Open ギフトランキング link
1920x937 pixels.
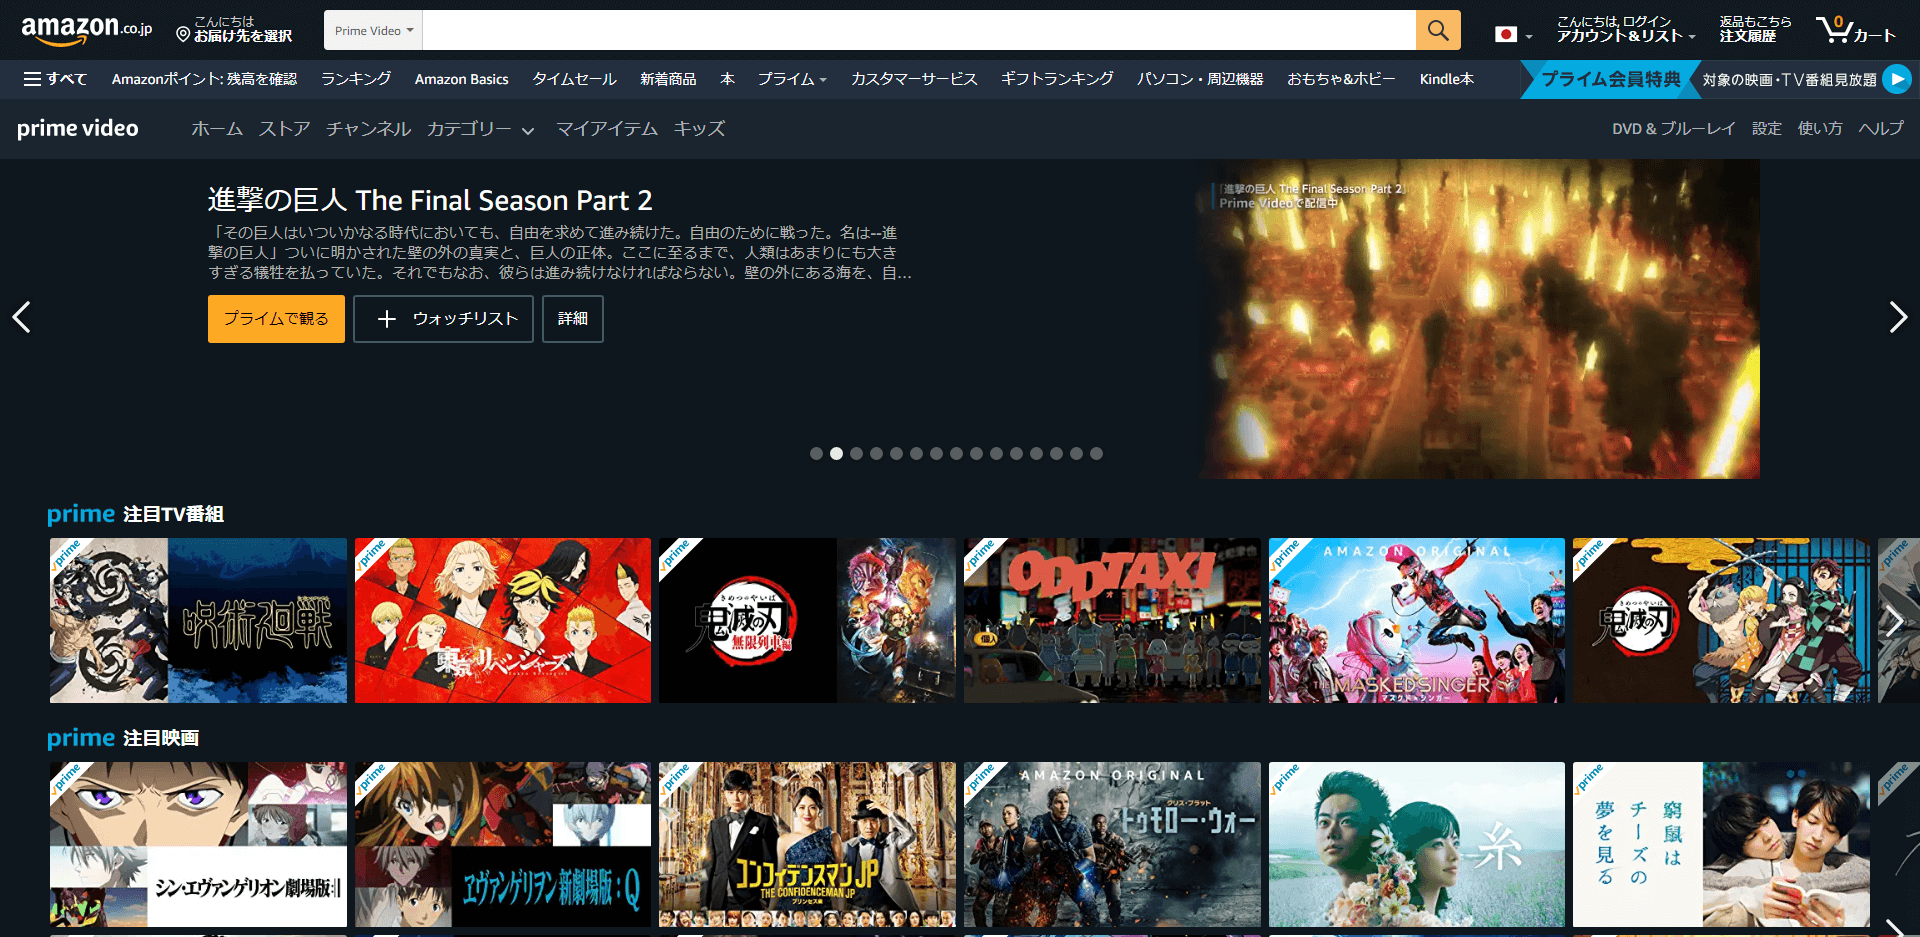1057,79
